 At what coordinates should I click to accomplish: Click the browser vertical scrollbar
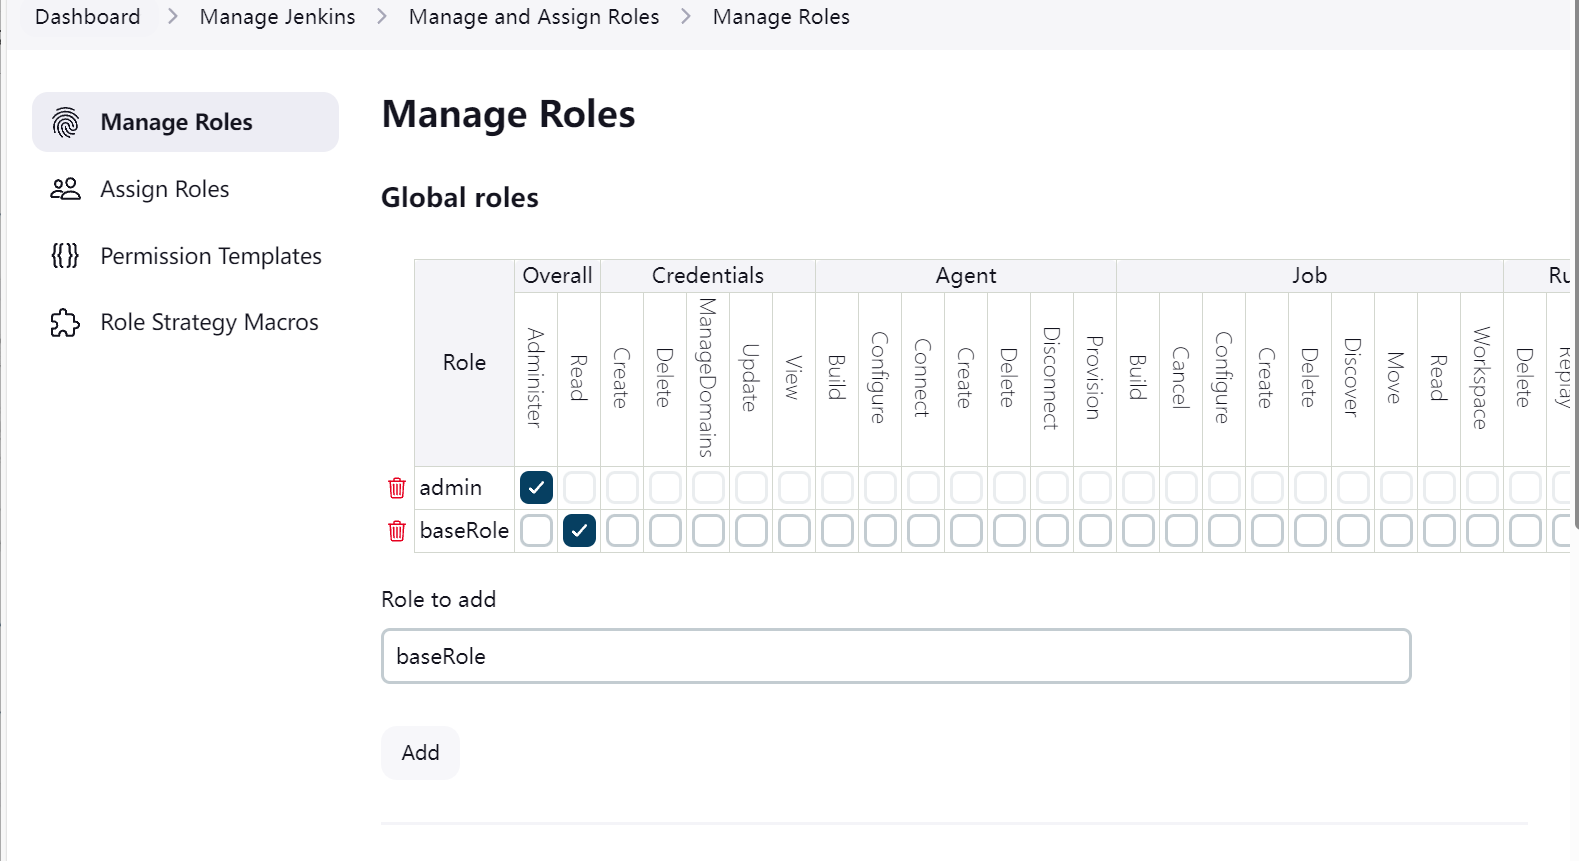click(1575, 265)
